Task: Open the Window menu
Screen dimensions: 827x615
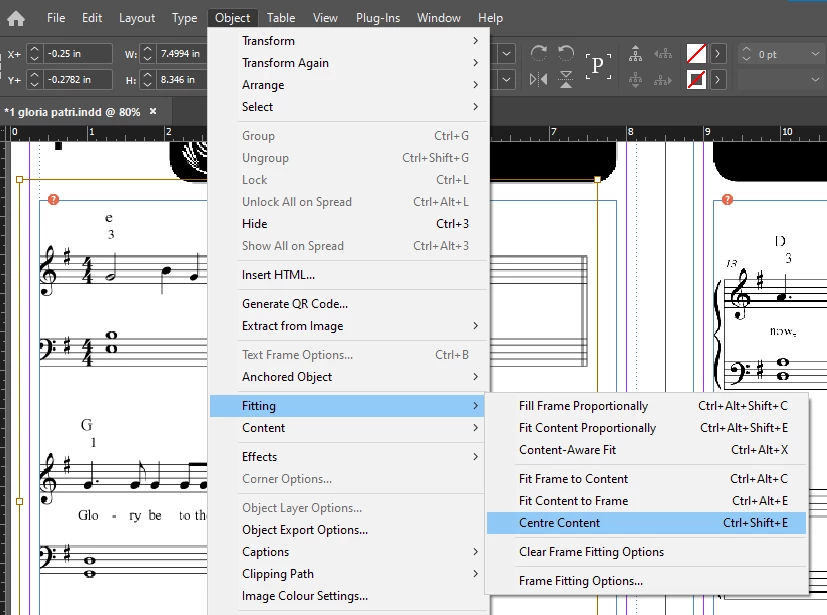Action: (439, 18)
